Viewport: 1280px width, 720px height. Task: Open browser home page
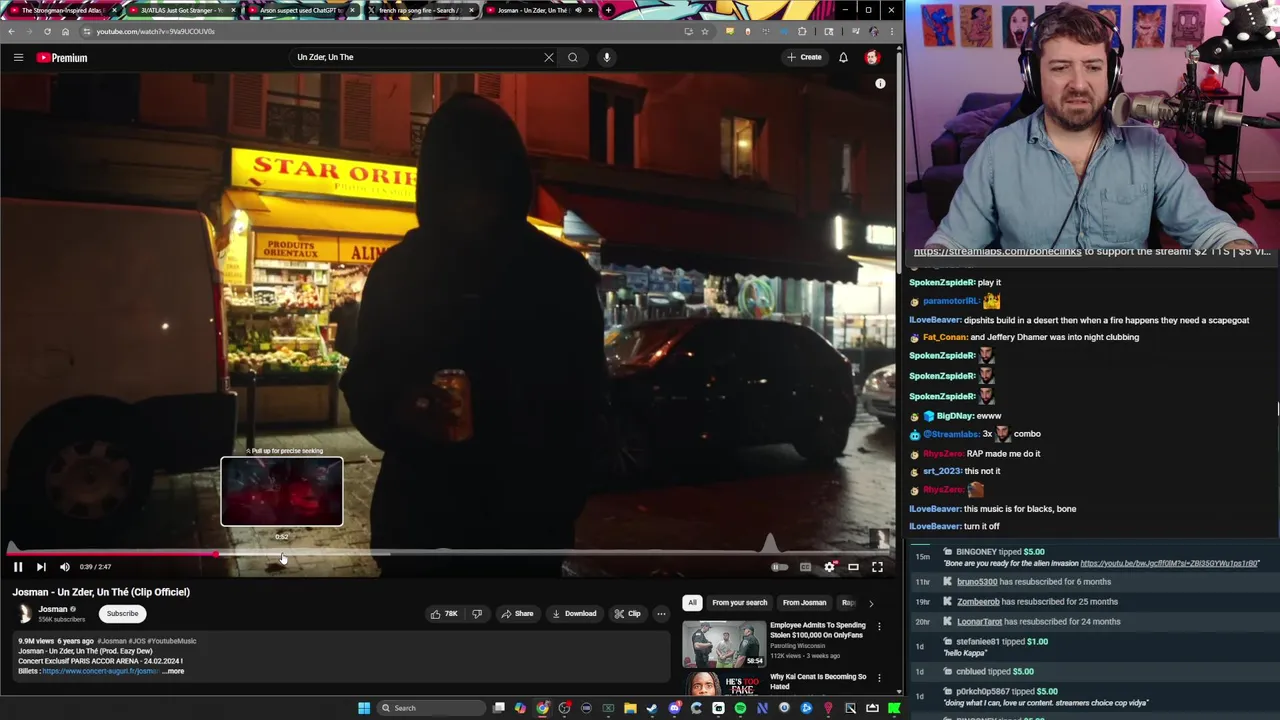coord(65,31)
